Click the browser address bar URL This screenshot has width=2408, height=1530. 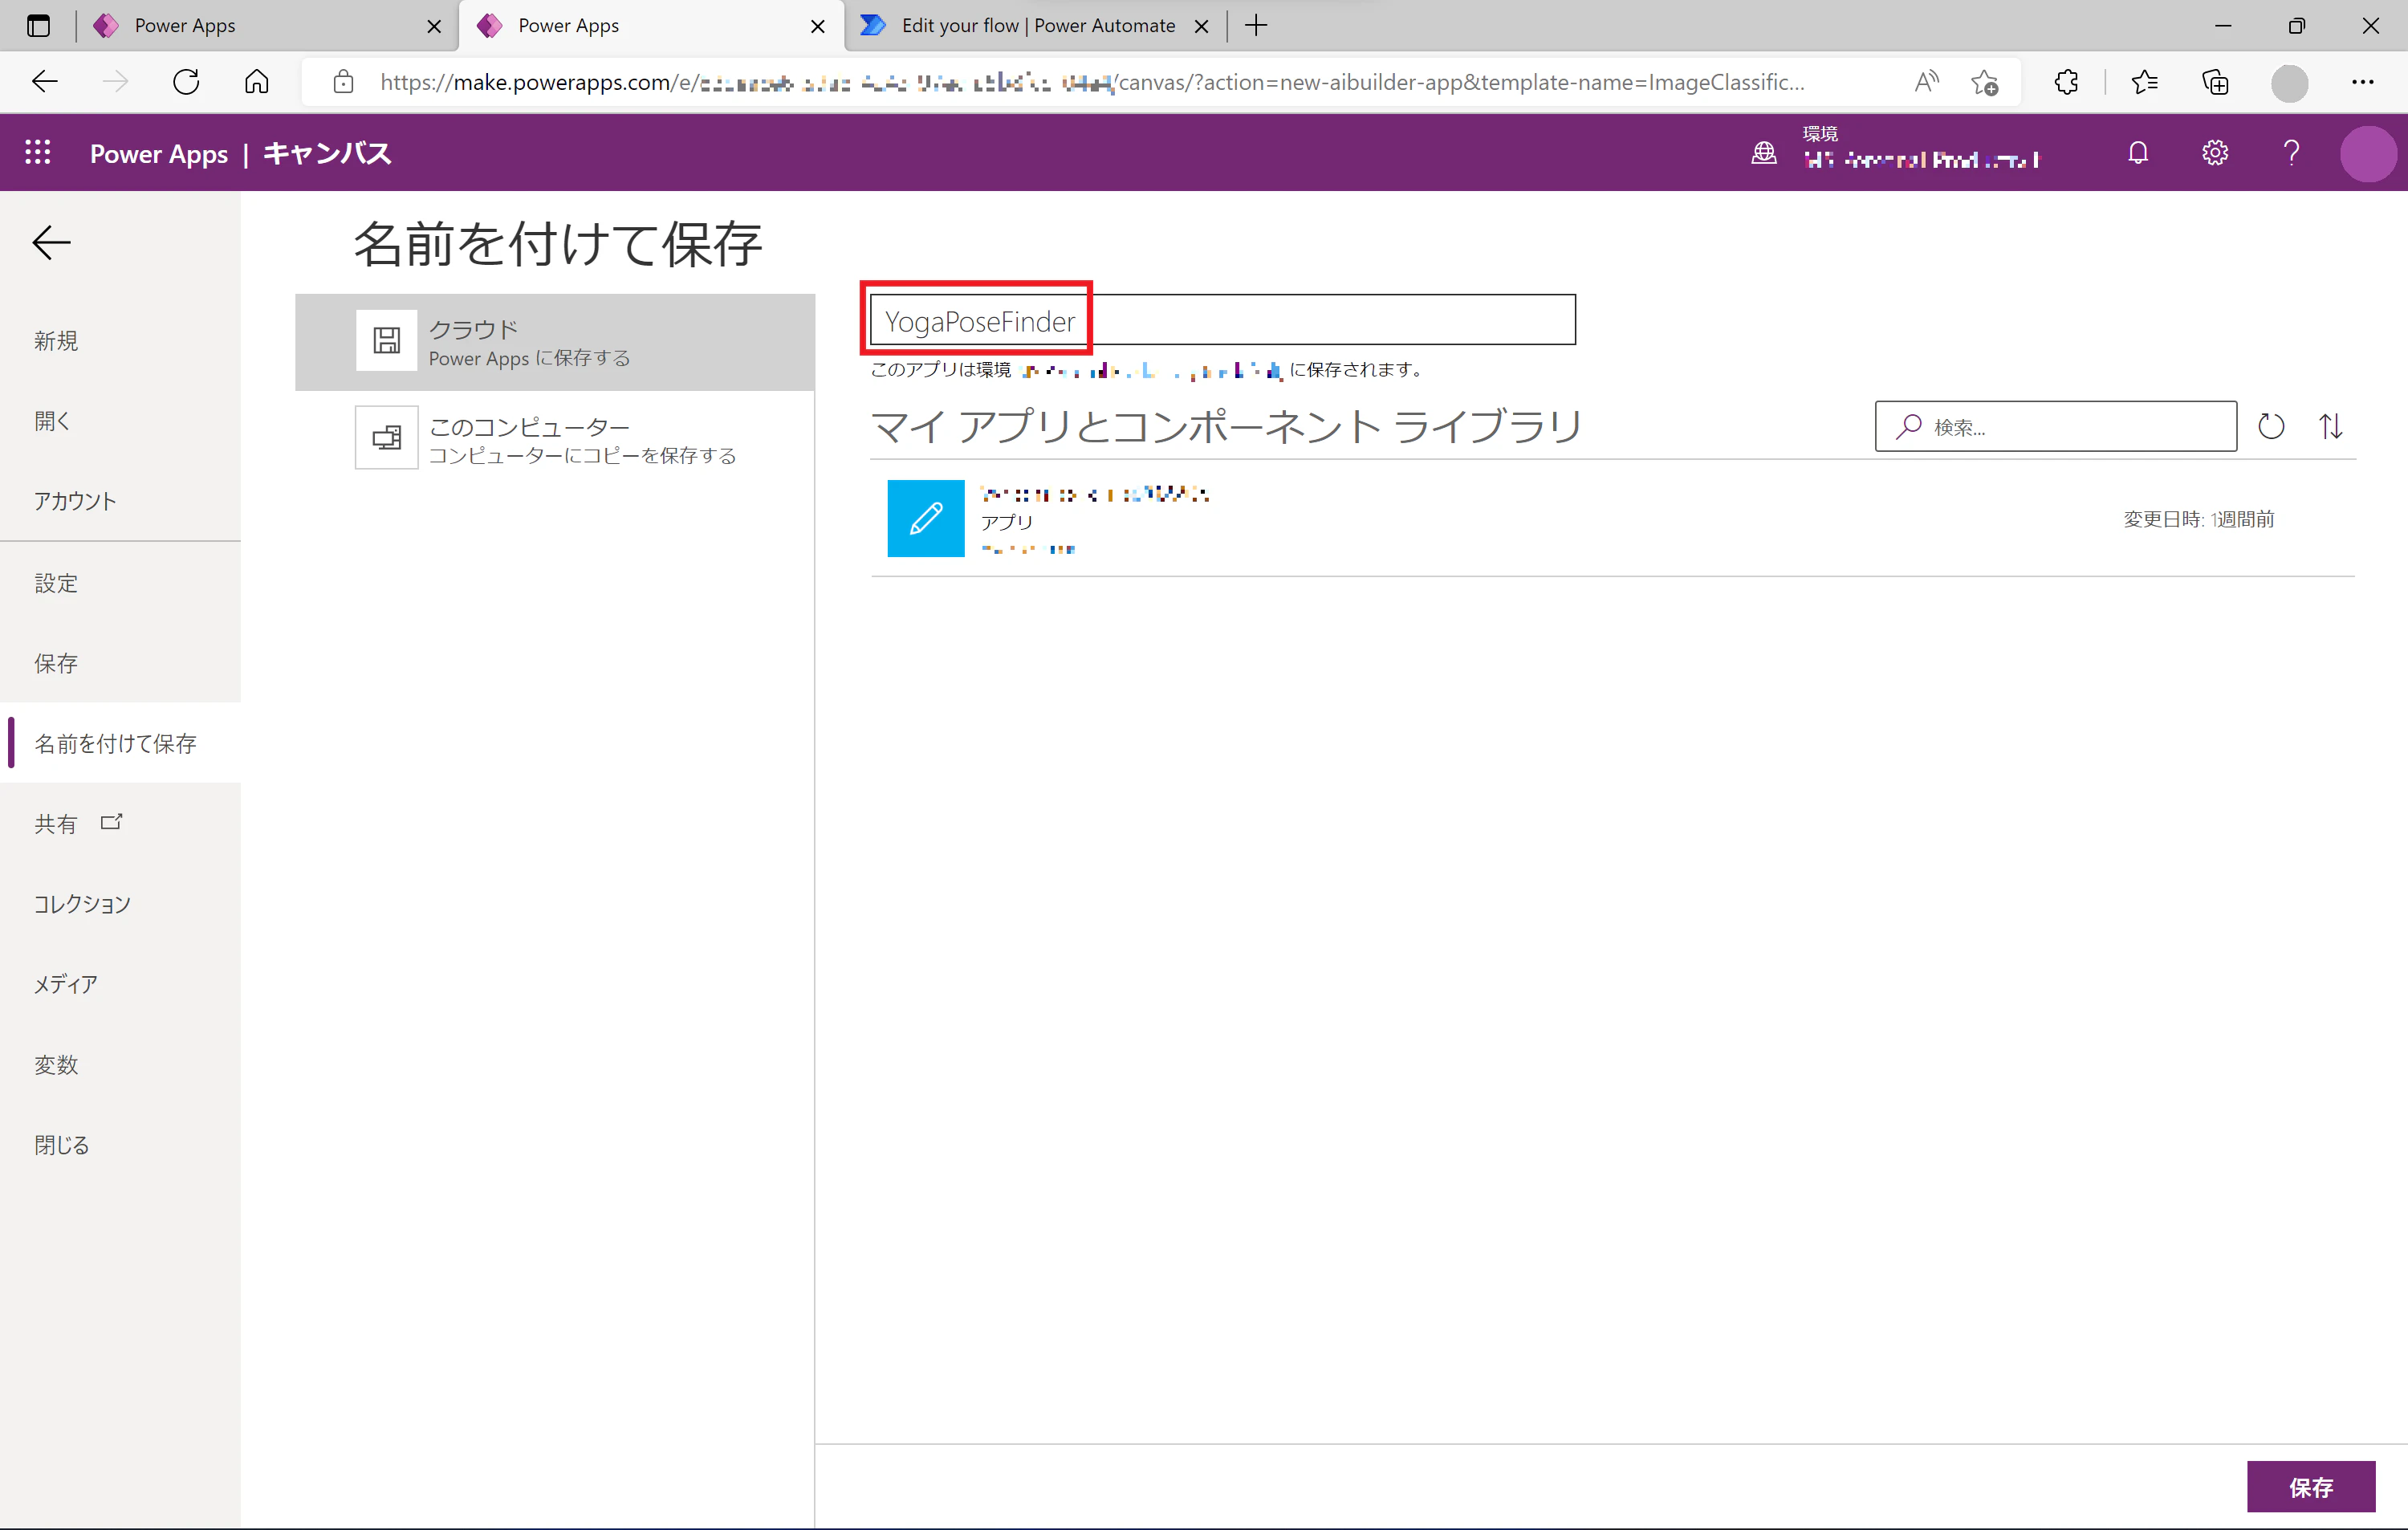pyautogui.click(x=1092, y=82)
